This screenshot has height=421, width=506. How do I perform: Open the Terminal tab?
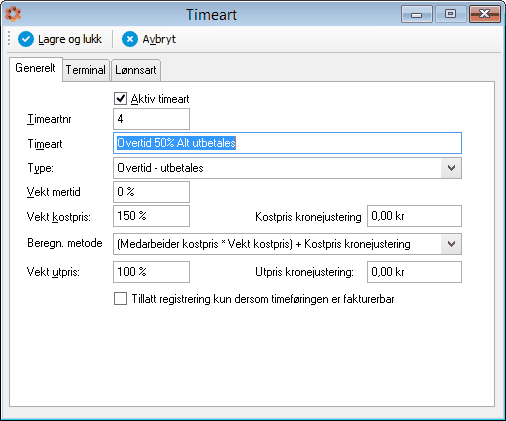pos(86,70)
